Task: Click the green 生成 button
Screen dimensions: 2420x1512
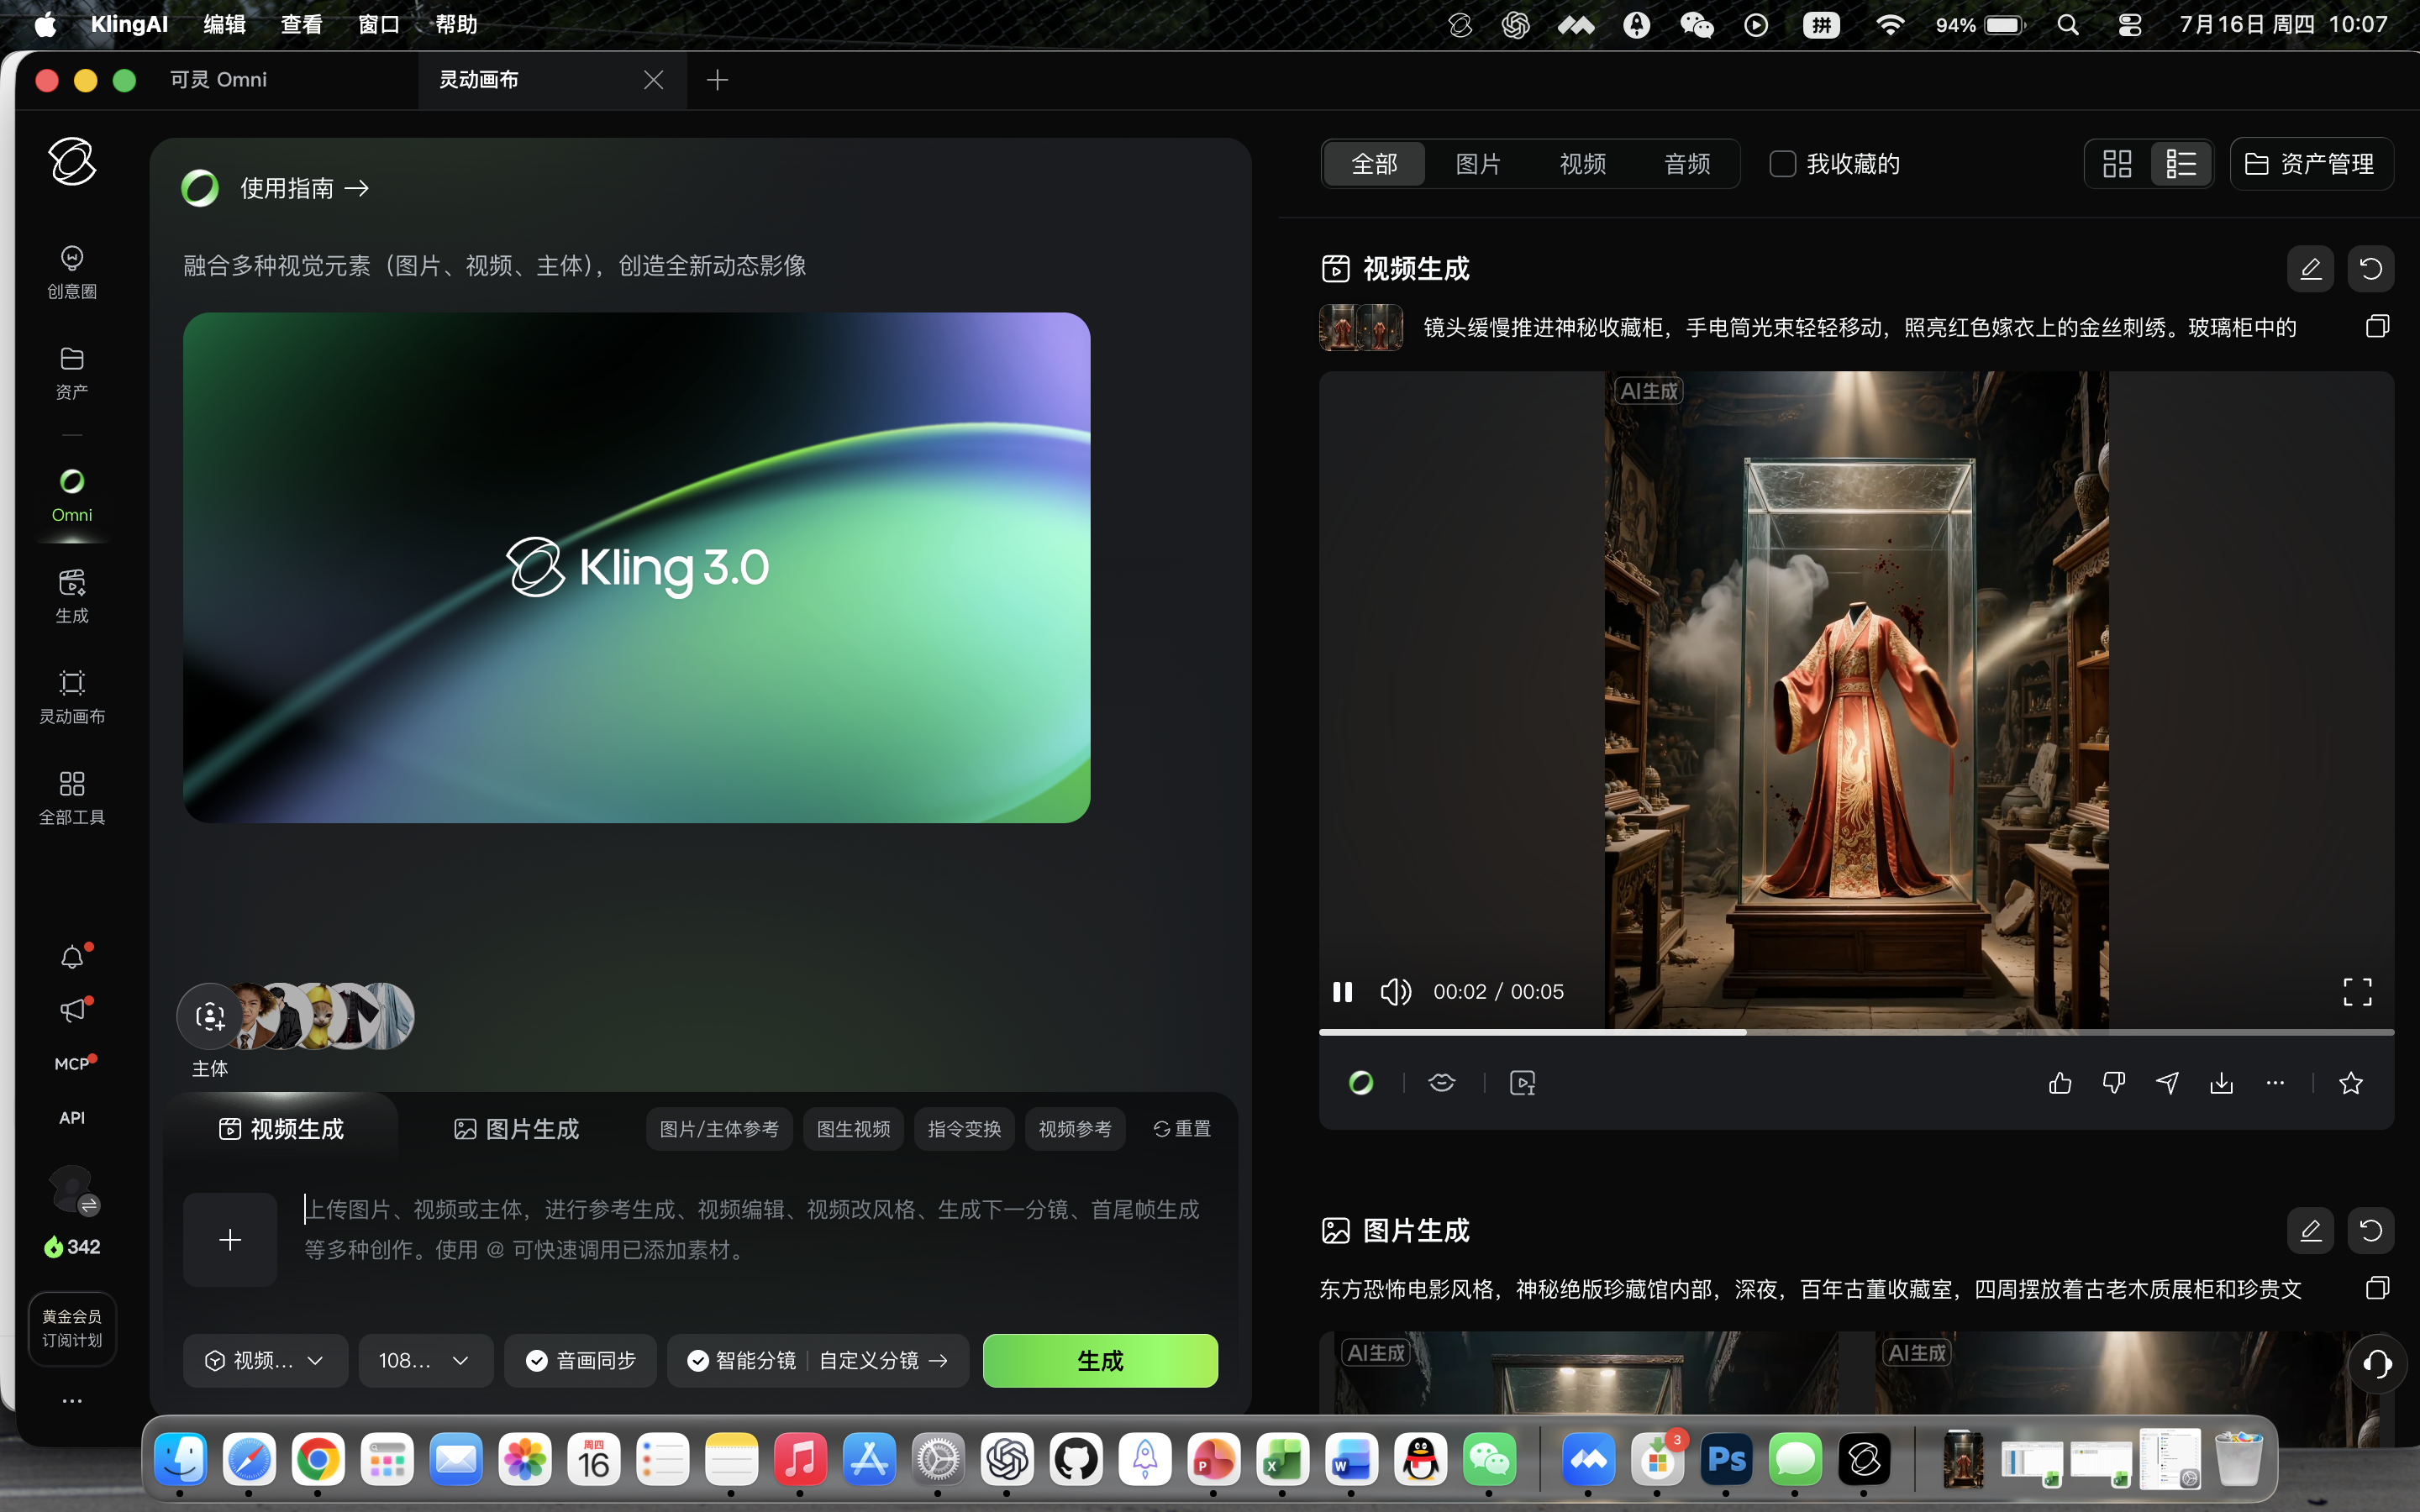Action: [1100, 1360]
